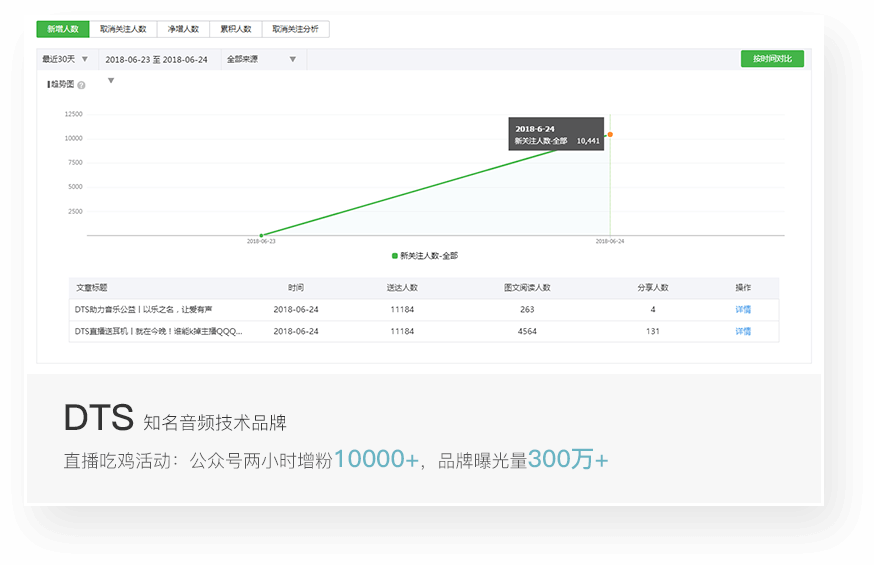Open 详情 for DTS直播送耳机 article
Image resolution: width=874 pixels, height=565 pixels.
[x=743, y=331]
